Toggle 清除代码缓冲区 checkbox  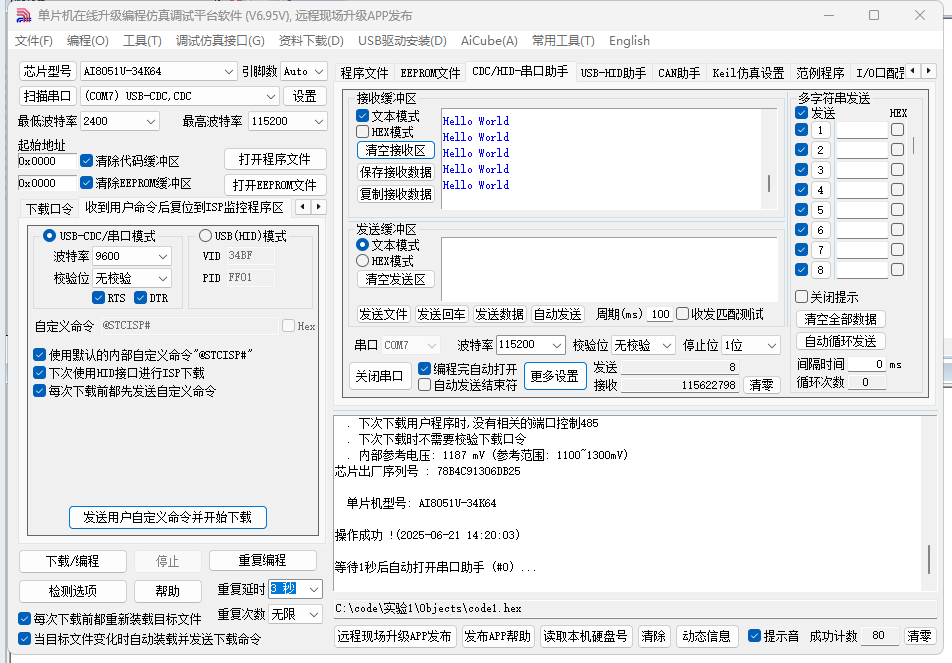click(x=86, y=161)
